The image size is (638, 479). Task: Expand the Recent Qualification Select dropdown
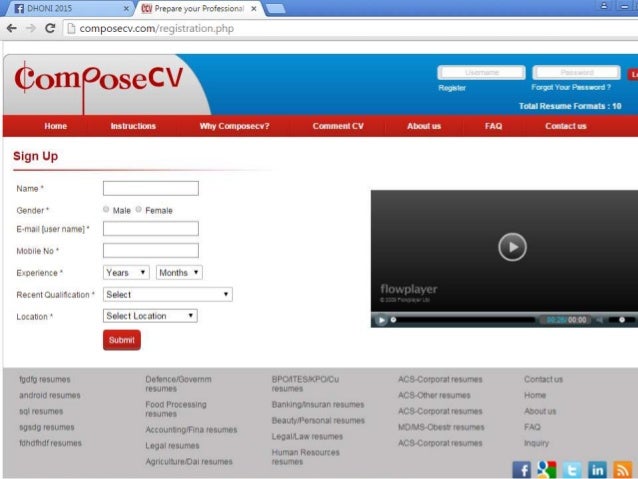tap(168, 295)
